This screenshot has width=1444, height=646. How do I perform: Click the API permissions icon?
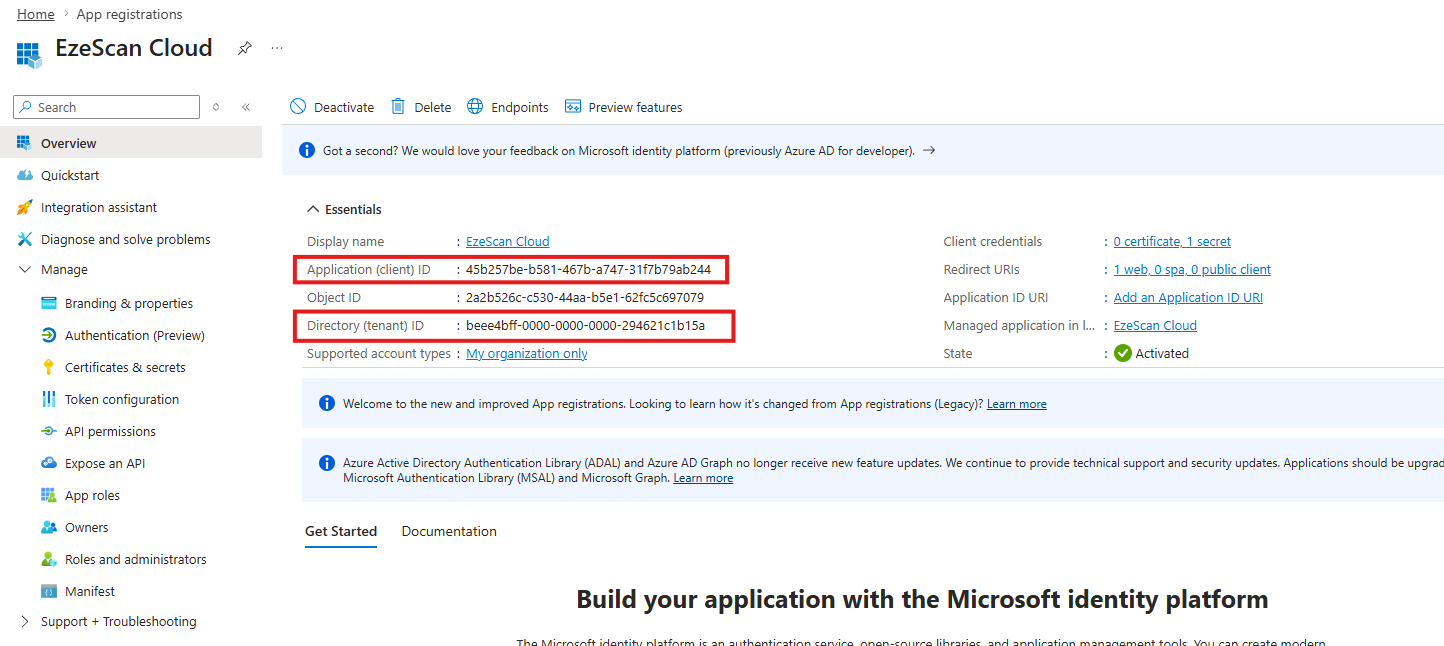(49, 431)
